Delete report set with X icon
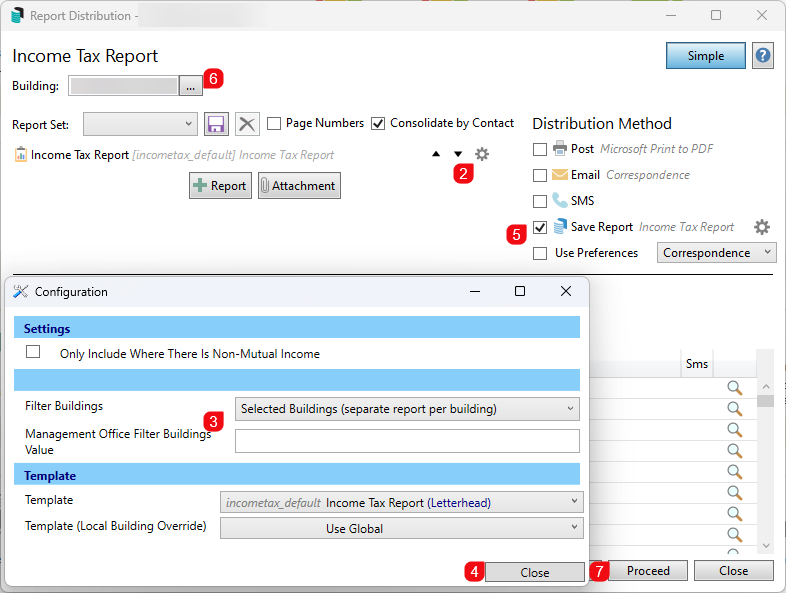Screen dimensions: 786x593 pos(247,124)
